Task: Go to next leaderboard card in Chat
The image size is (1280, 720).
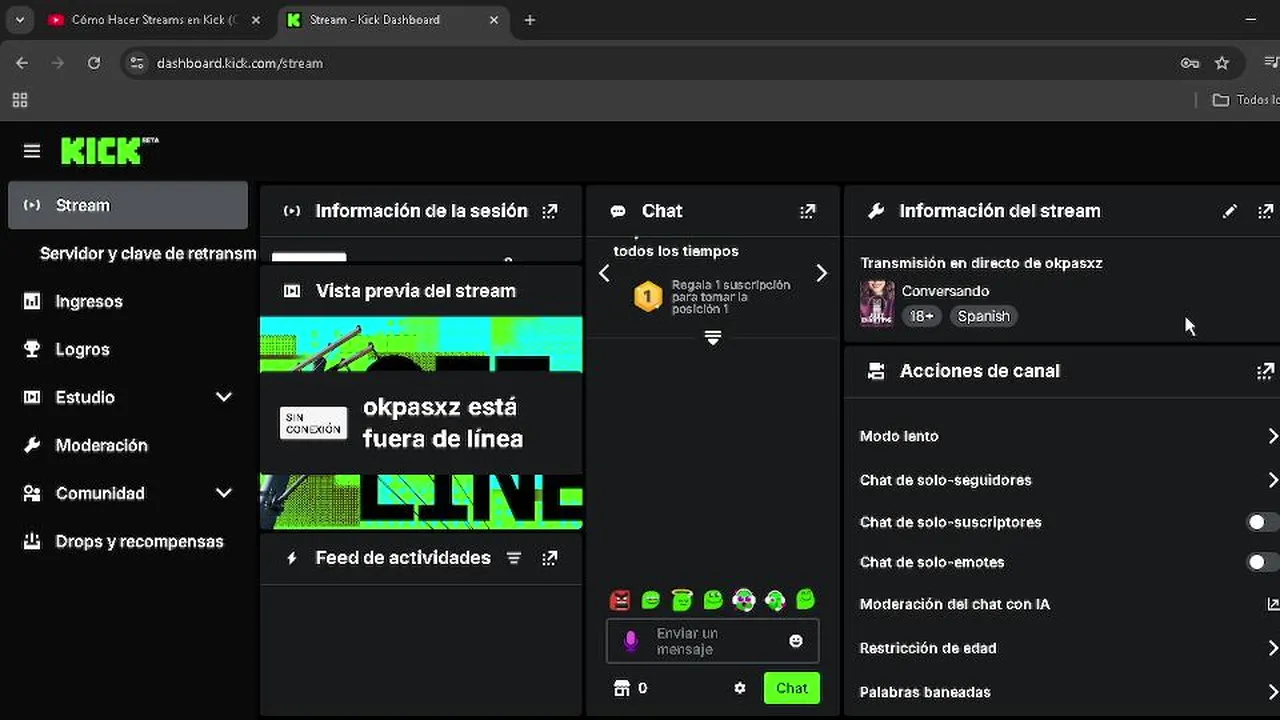Action: pos(821,274)
